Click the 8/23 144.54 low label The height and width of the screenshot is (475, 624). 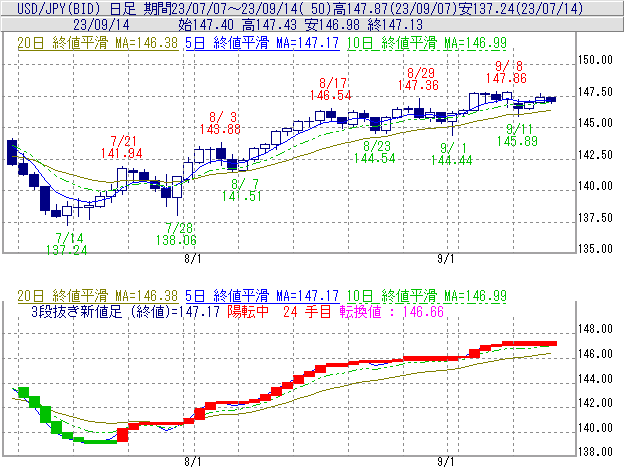(375, 152)
